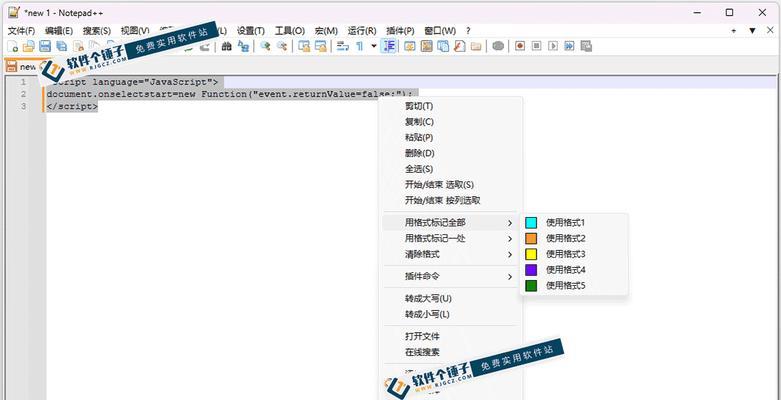Viewport: 781px width, 400px height.
Task: Open the 插件(P) menu
Action: (400, 30)
